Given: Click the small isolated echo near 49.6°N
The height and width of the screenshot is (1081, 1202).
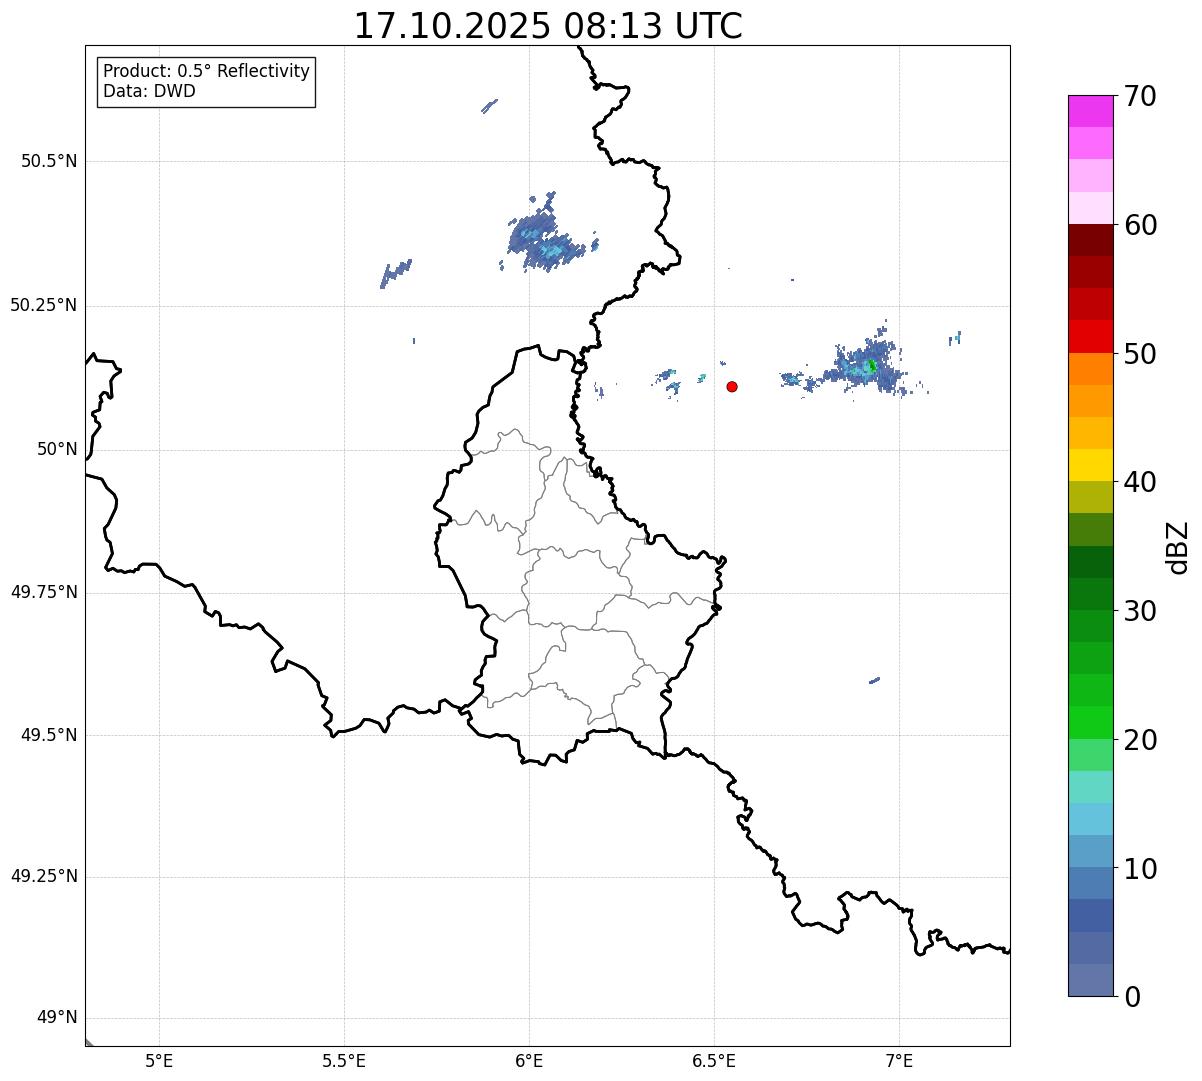Looking at the screenshot, I should coord(874,680).
